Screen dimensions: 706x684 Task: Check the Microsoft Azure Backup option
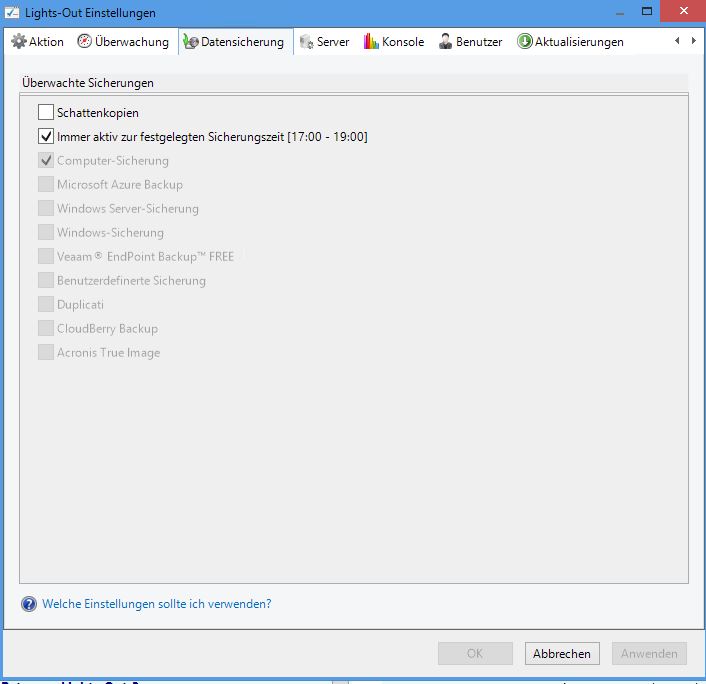pos(46,185)
